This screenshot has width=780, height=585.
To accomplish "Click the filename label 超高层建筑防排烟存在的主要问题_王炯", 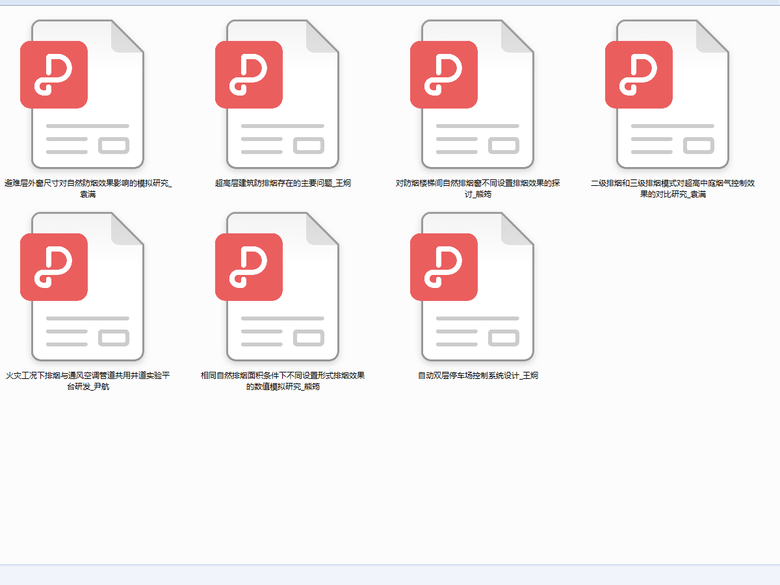I will [283, 183].
